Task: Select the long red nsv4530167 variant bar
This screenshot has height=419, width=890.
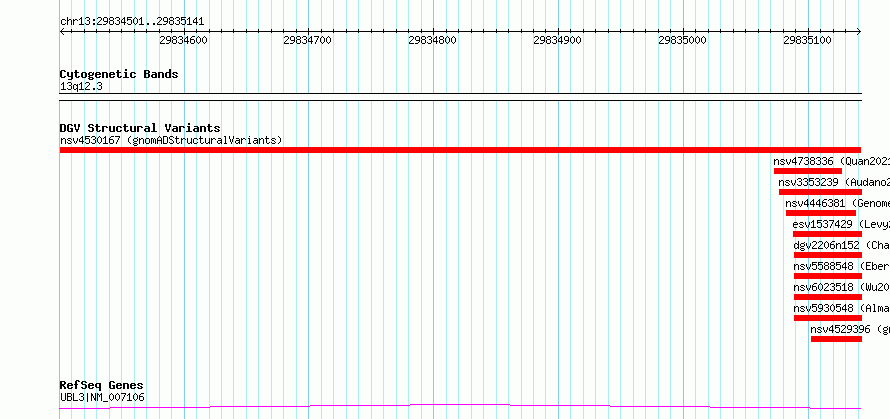Action: [460, 150]
